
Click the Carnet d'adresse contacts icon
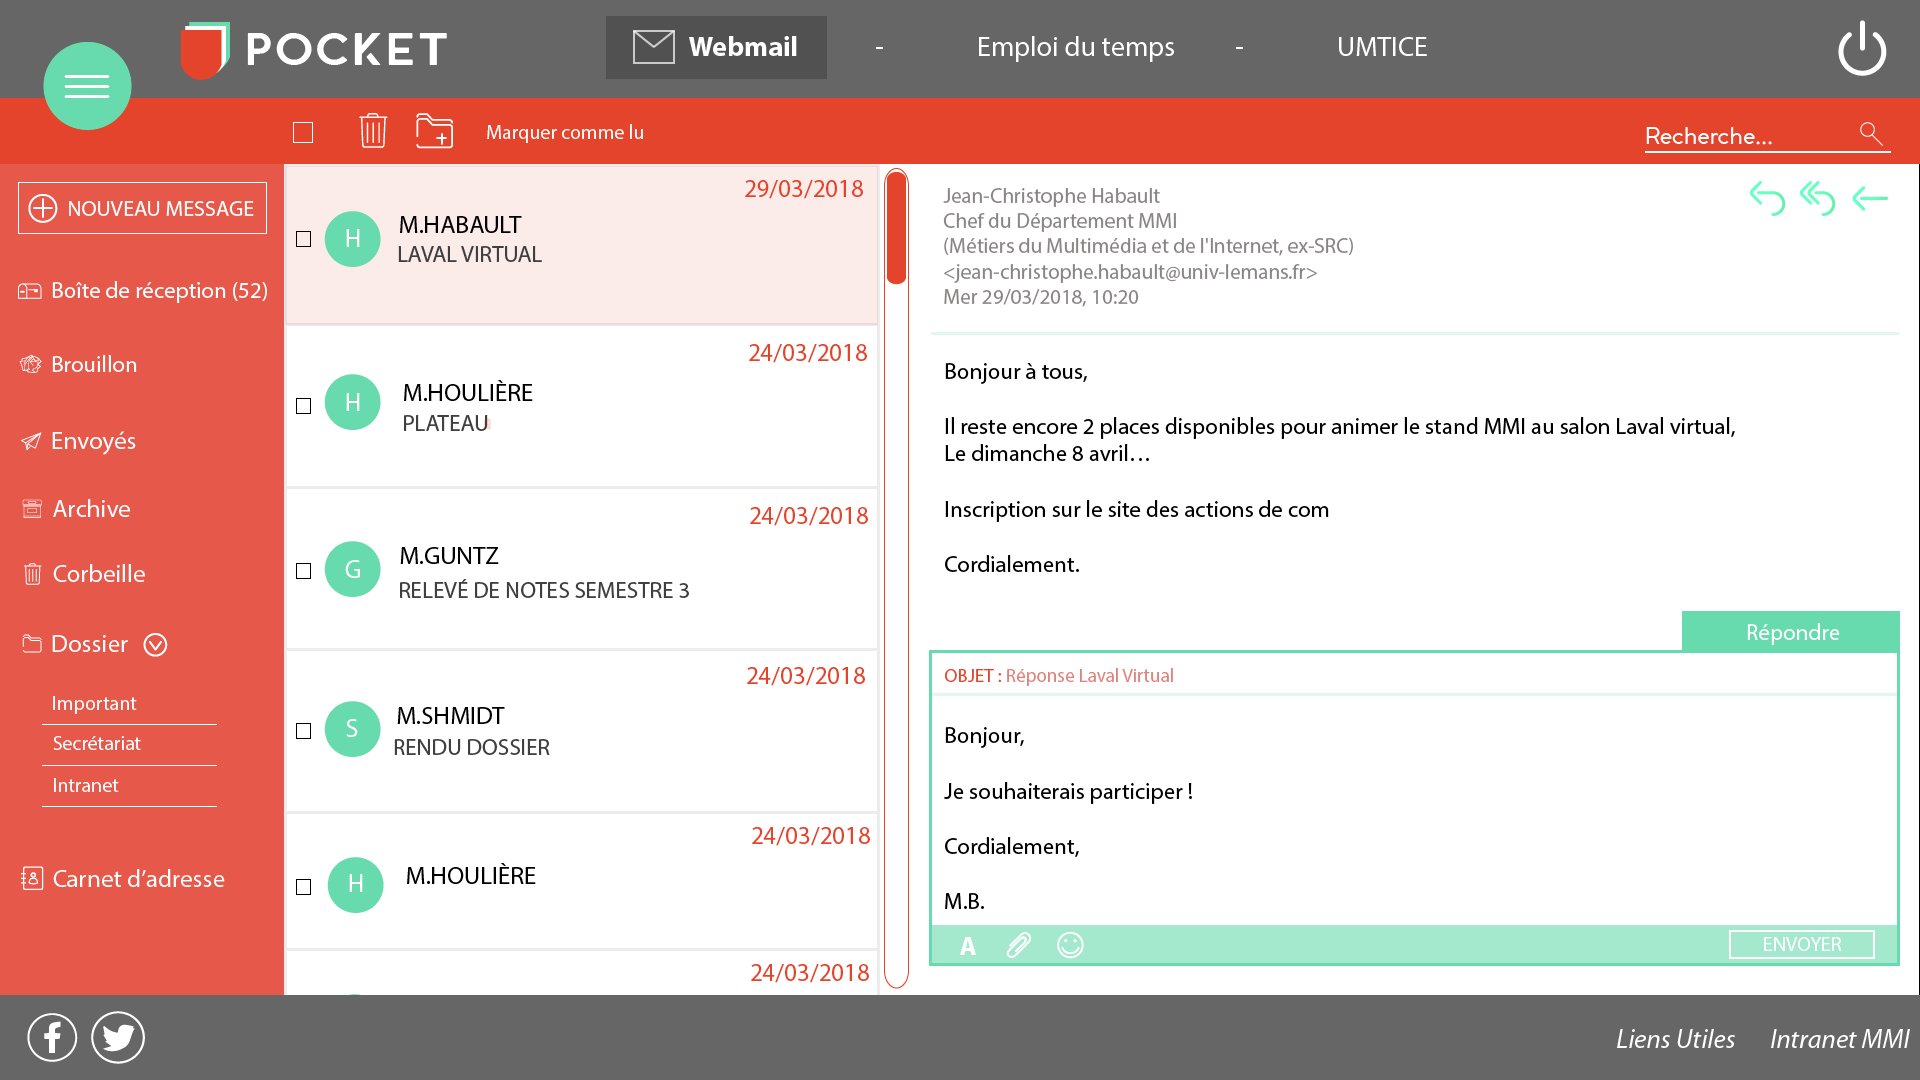(32, 878)
